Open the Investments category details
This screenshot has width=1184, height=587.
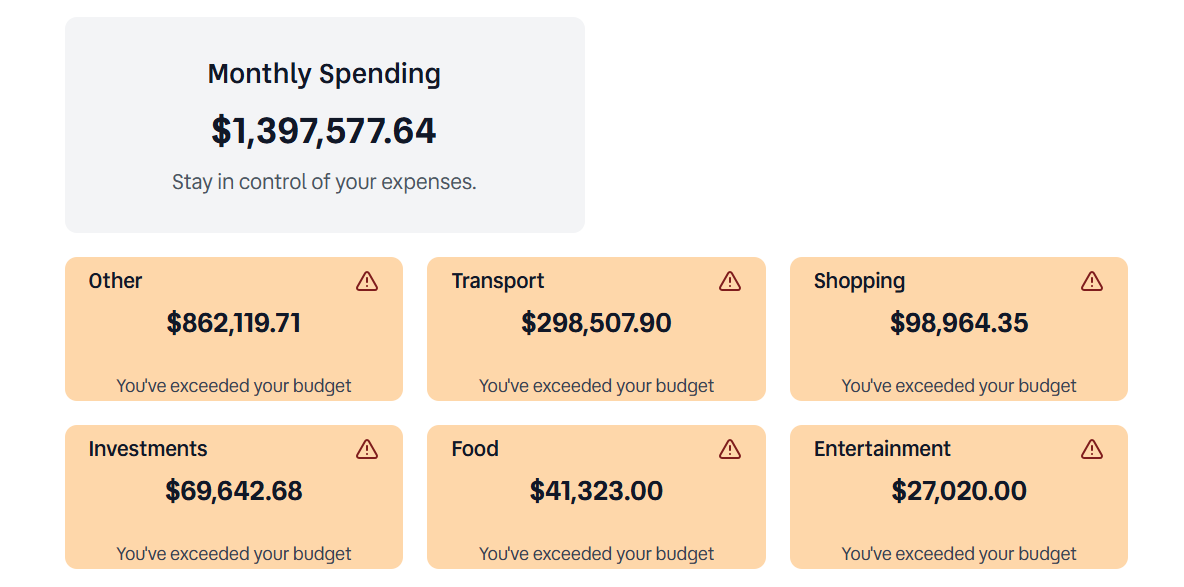(233, 497)
